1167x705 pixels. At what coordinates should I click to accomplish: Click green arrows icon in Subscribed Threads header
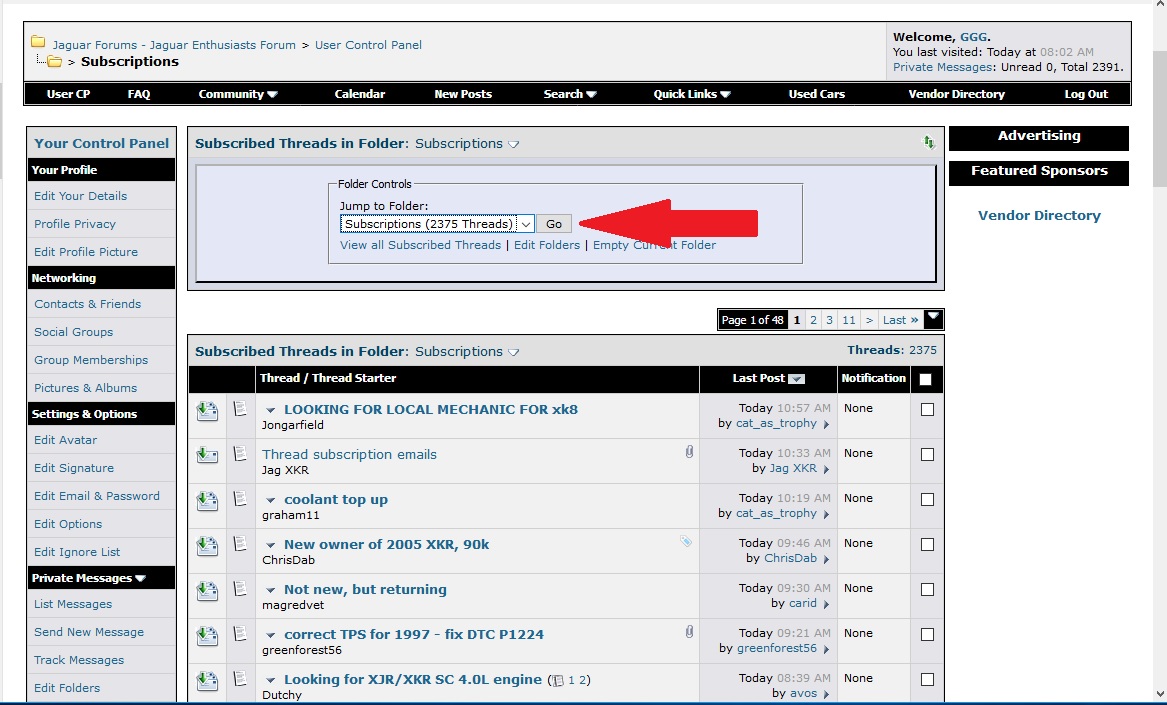(x=928, y=144)
